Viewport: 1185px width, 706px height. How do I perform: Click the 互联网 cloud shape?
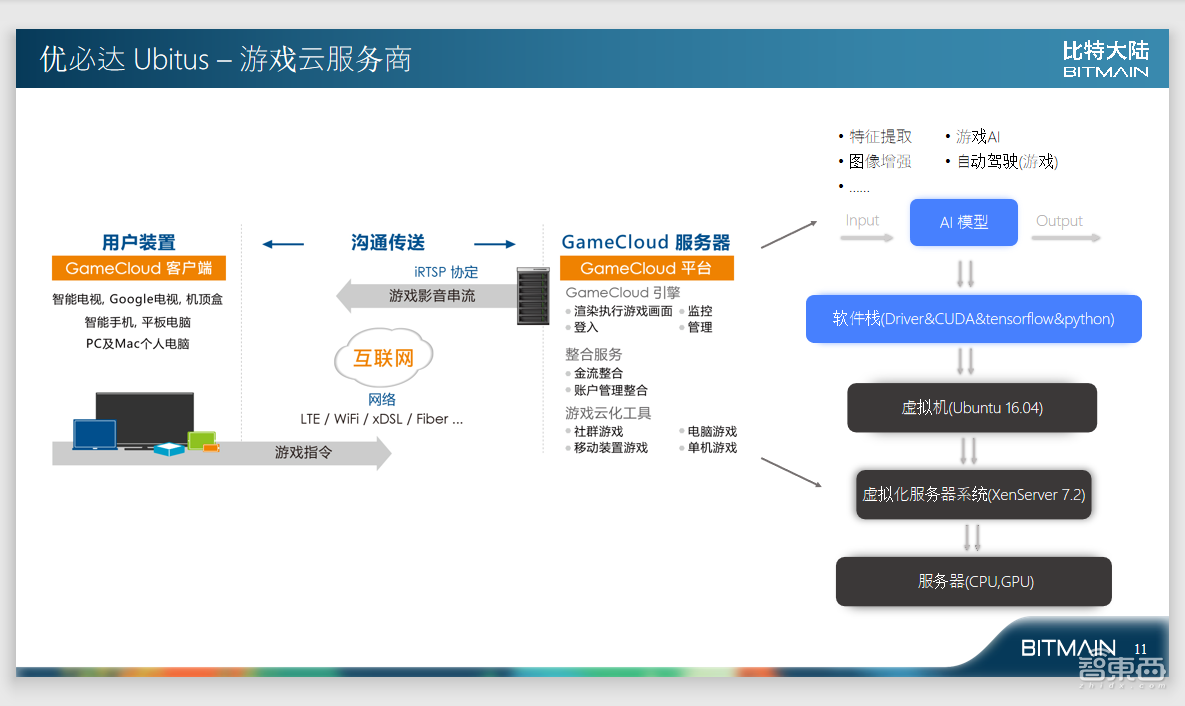coord(383,357)
